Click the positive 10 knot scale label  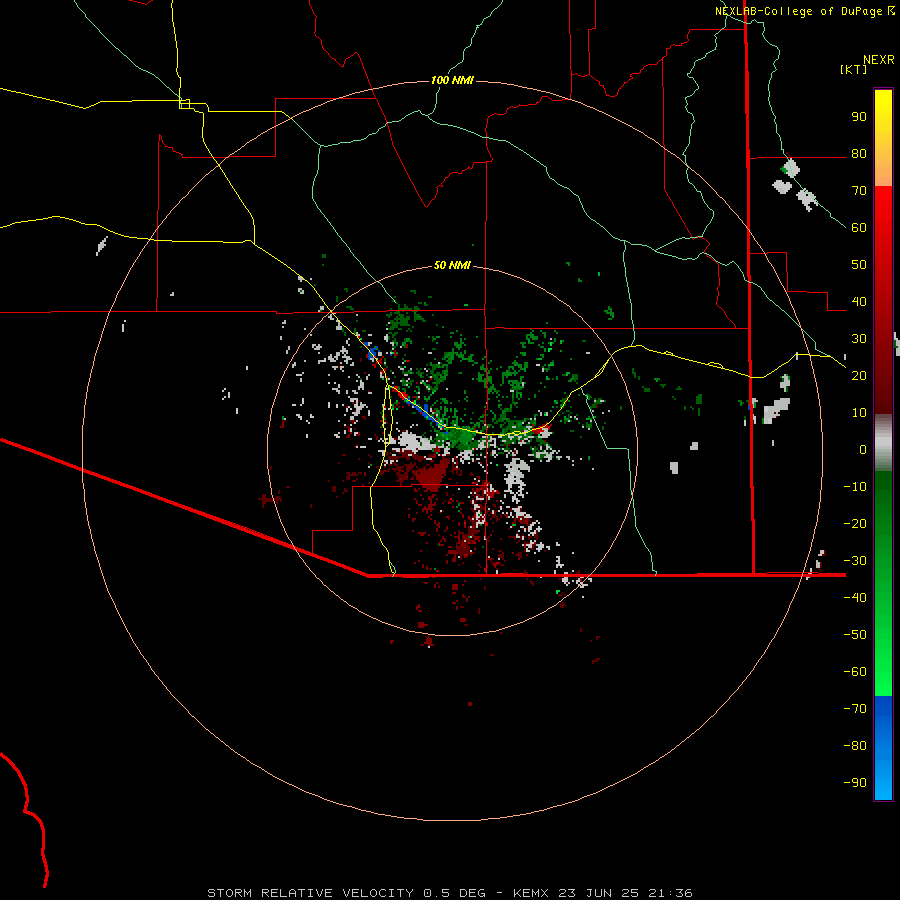point(859,413)
